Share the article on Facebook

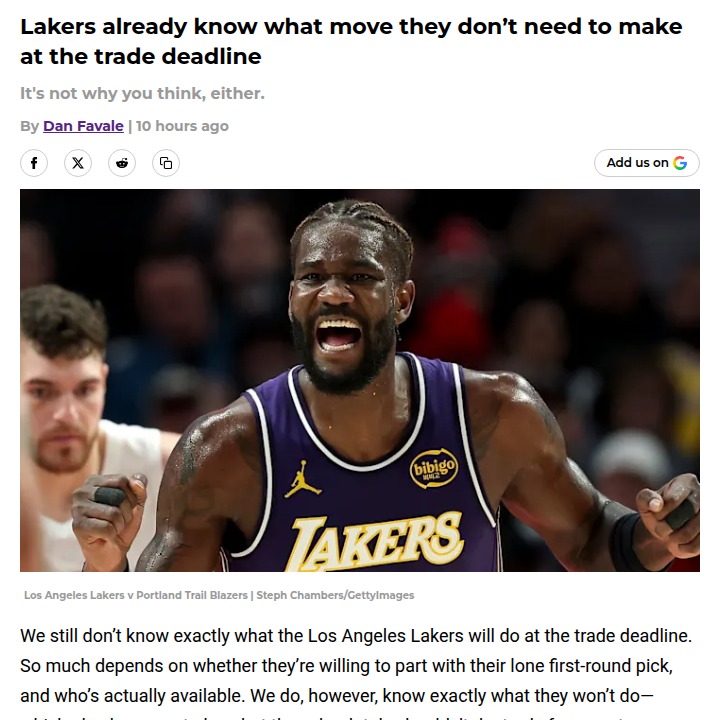tap(34, 163)
